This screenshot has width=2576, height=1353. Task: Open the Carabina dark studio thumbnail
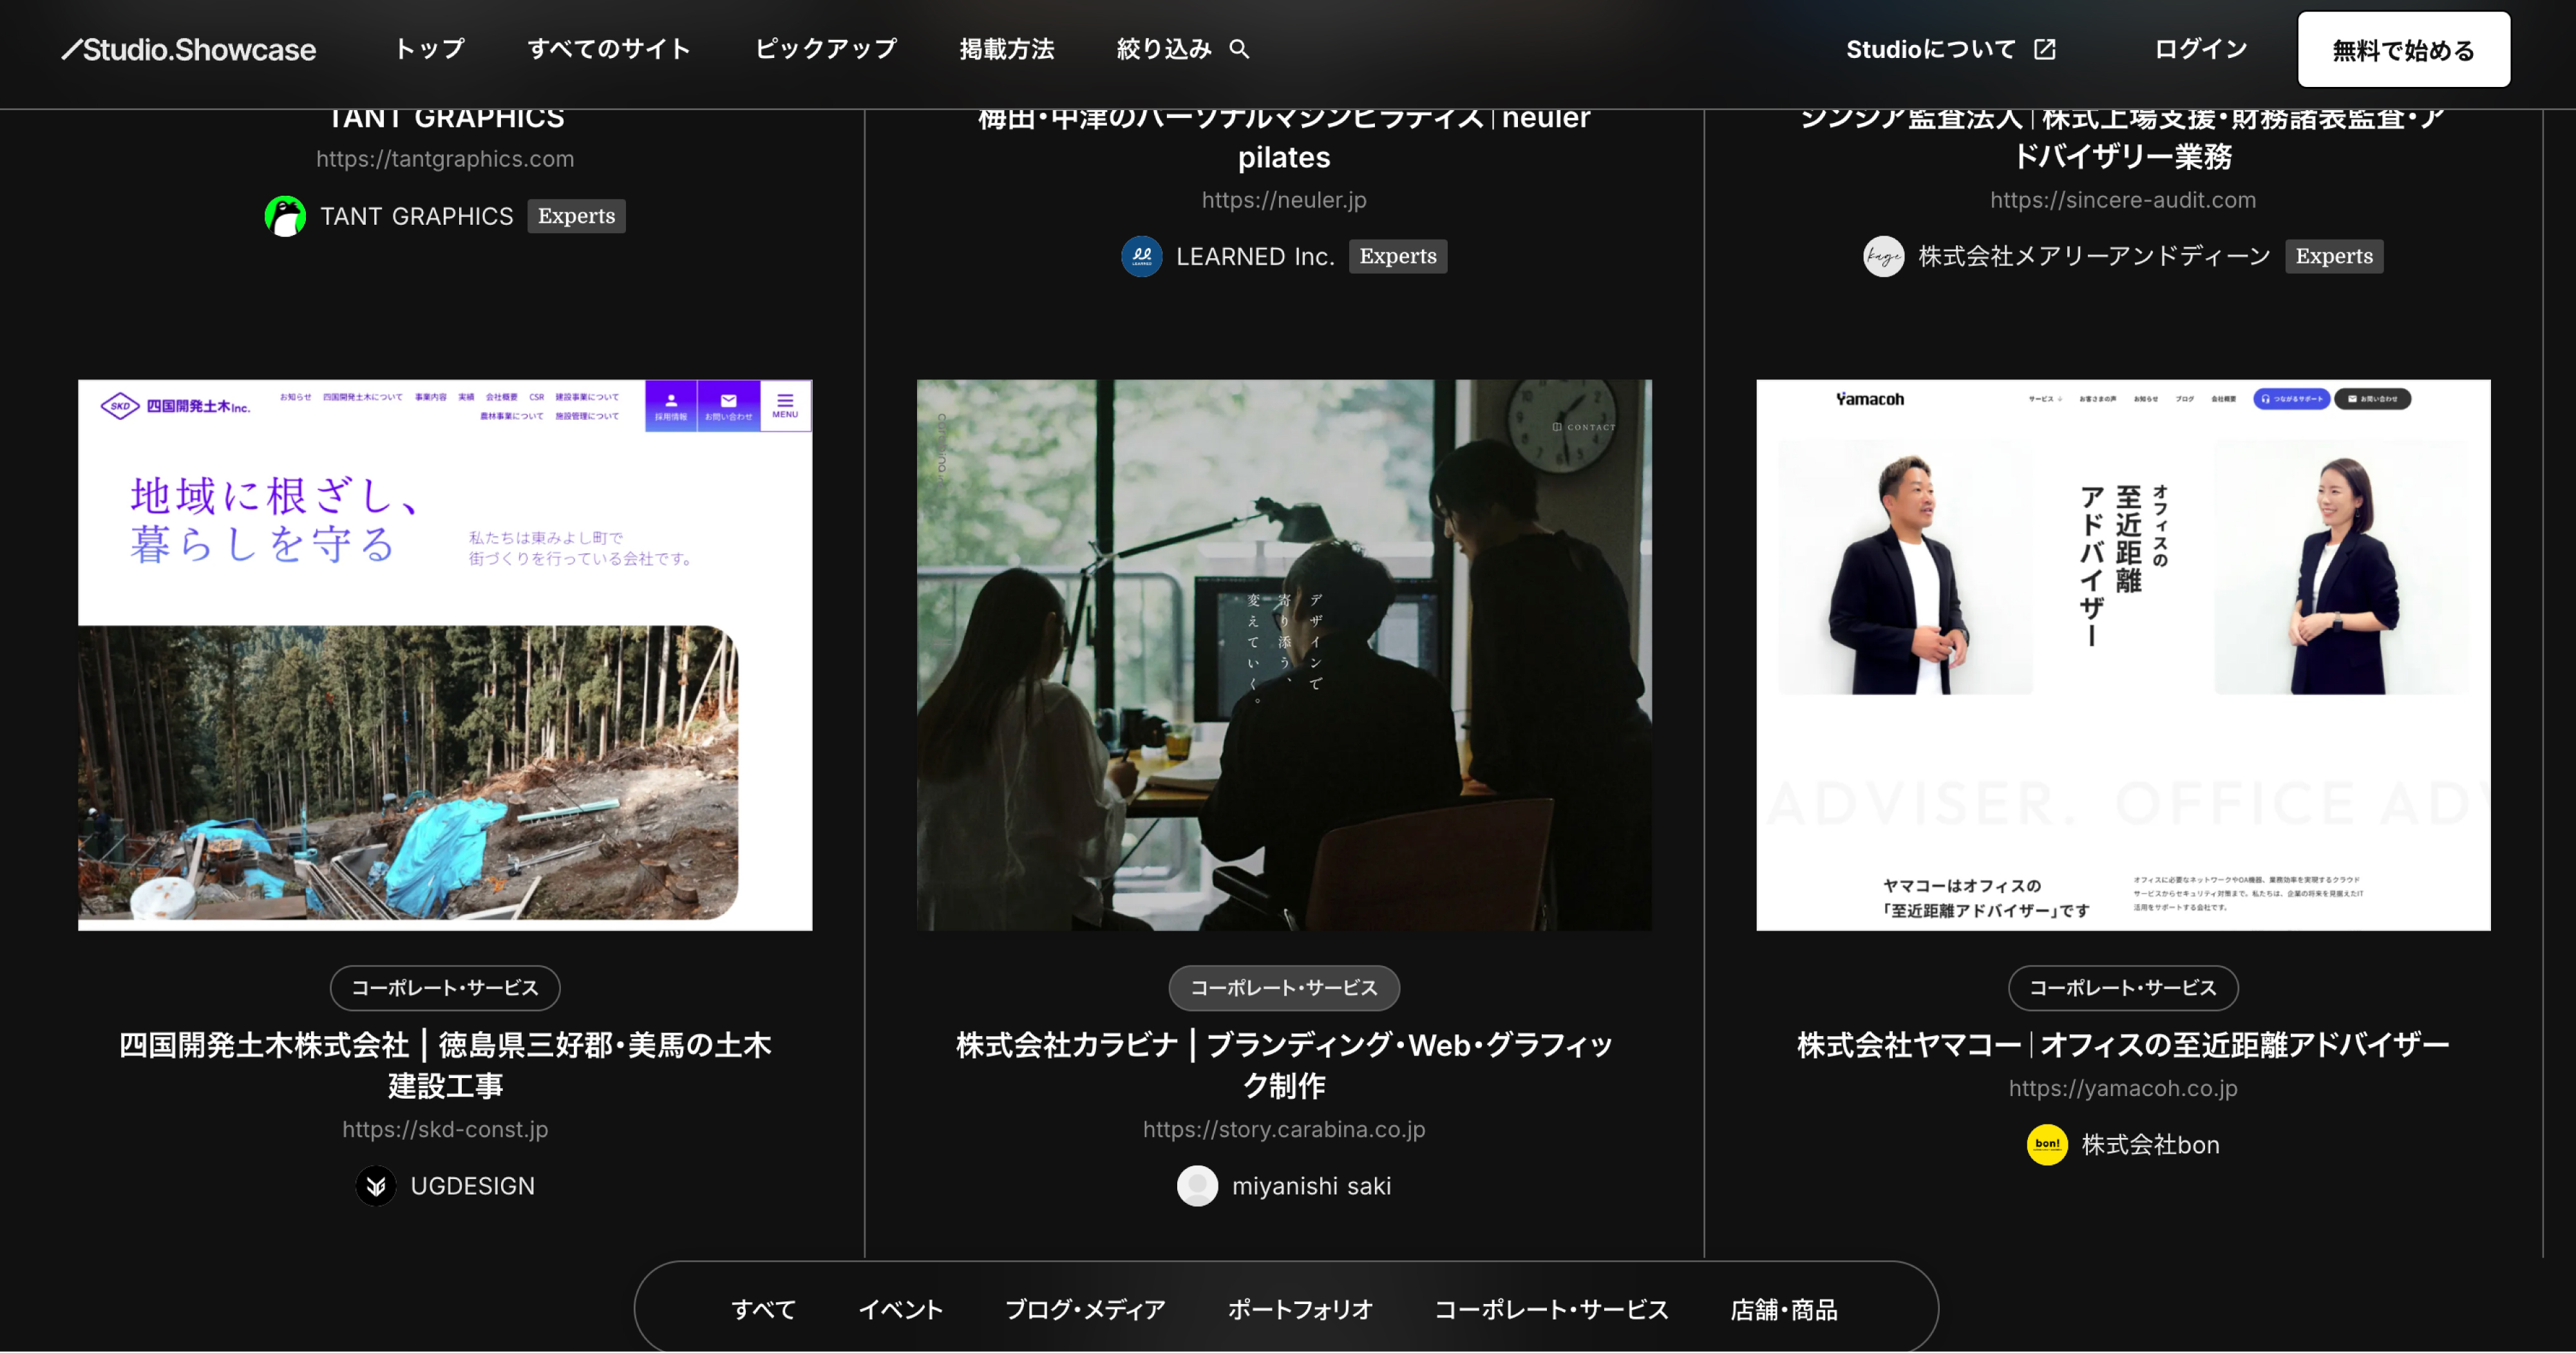(x=1284, y=655)
